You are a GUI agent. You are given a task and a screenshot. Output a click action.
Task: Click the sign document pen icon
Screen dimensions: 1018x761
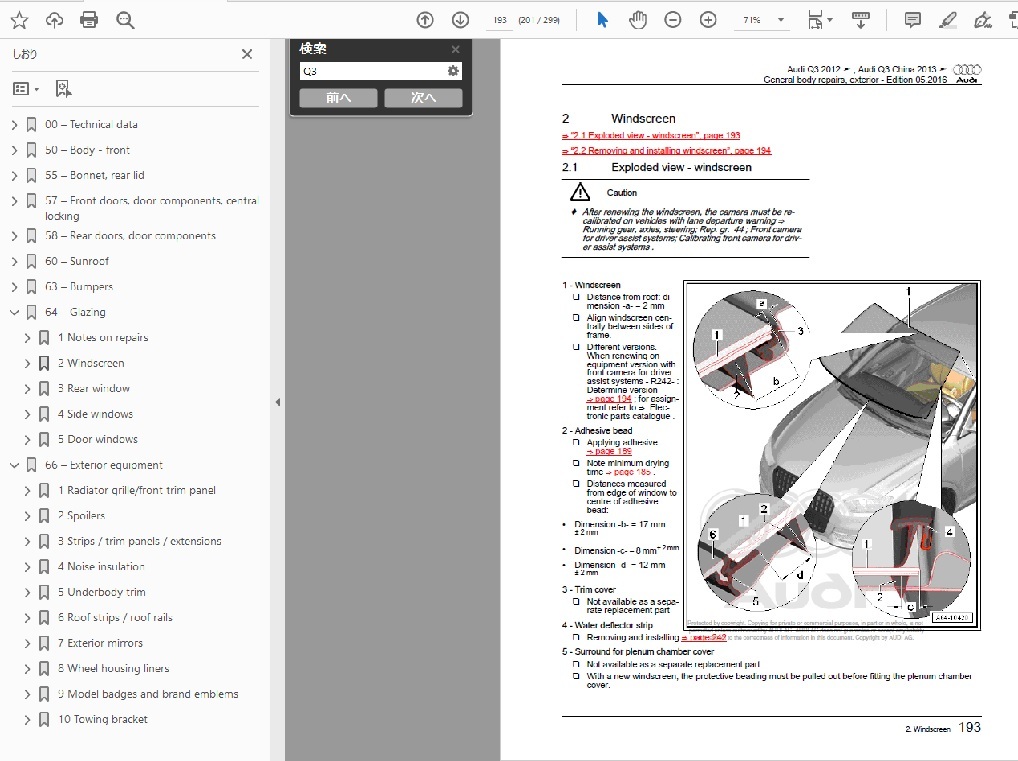(983, 20)
